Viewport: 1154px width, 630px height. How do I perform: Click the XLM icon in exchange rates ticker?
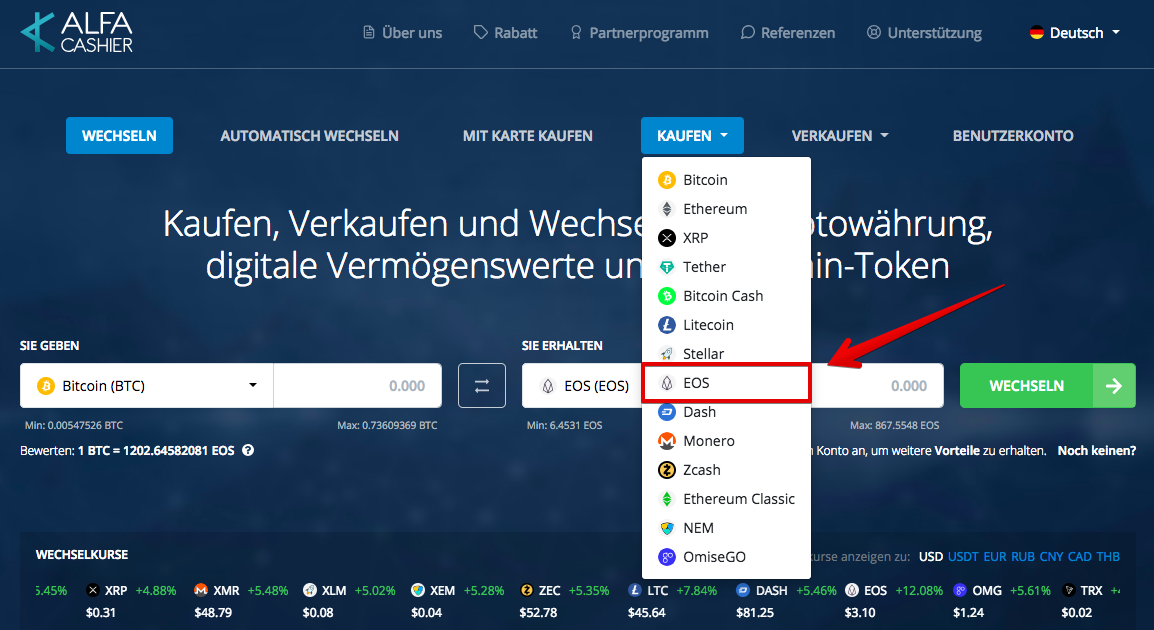click(310, 590)
